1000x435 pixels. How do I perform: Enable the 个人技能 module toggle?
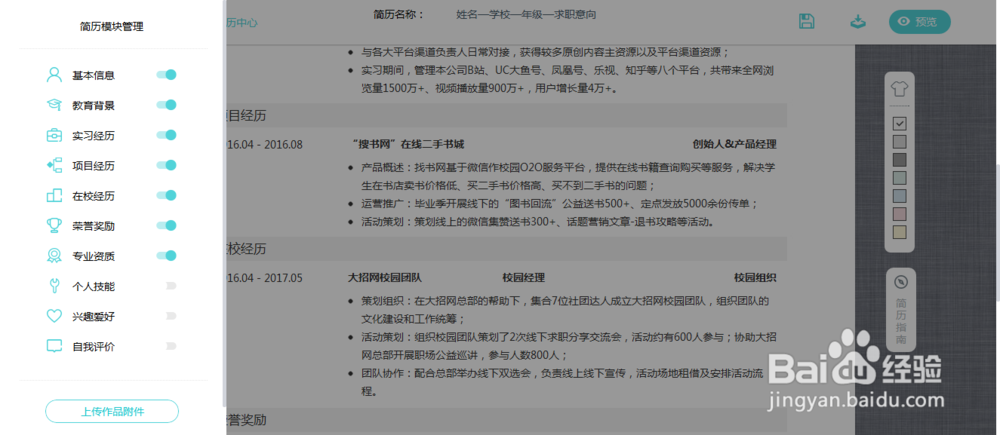(170, 286)
